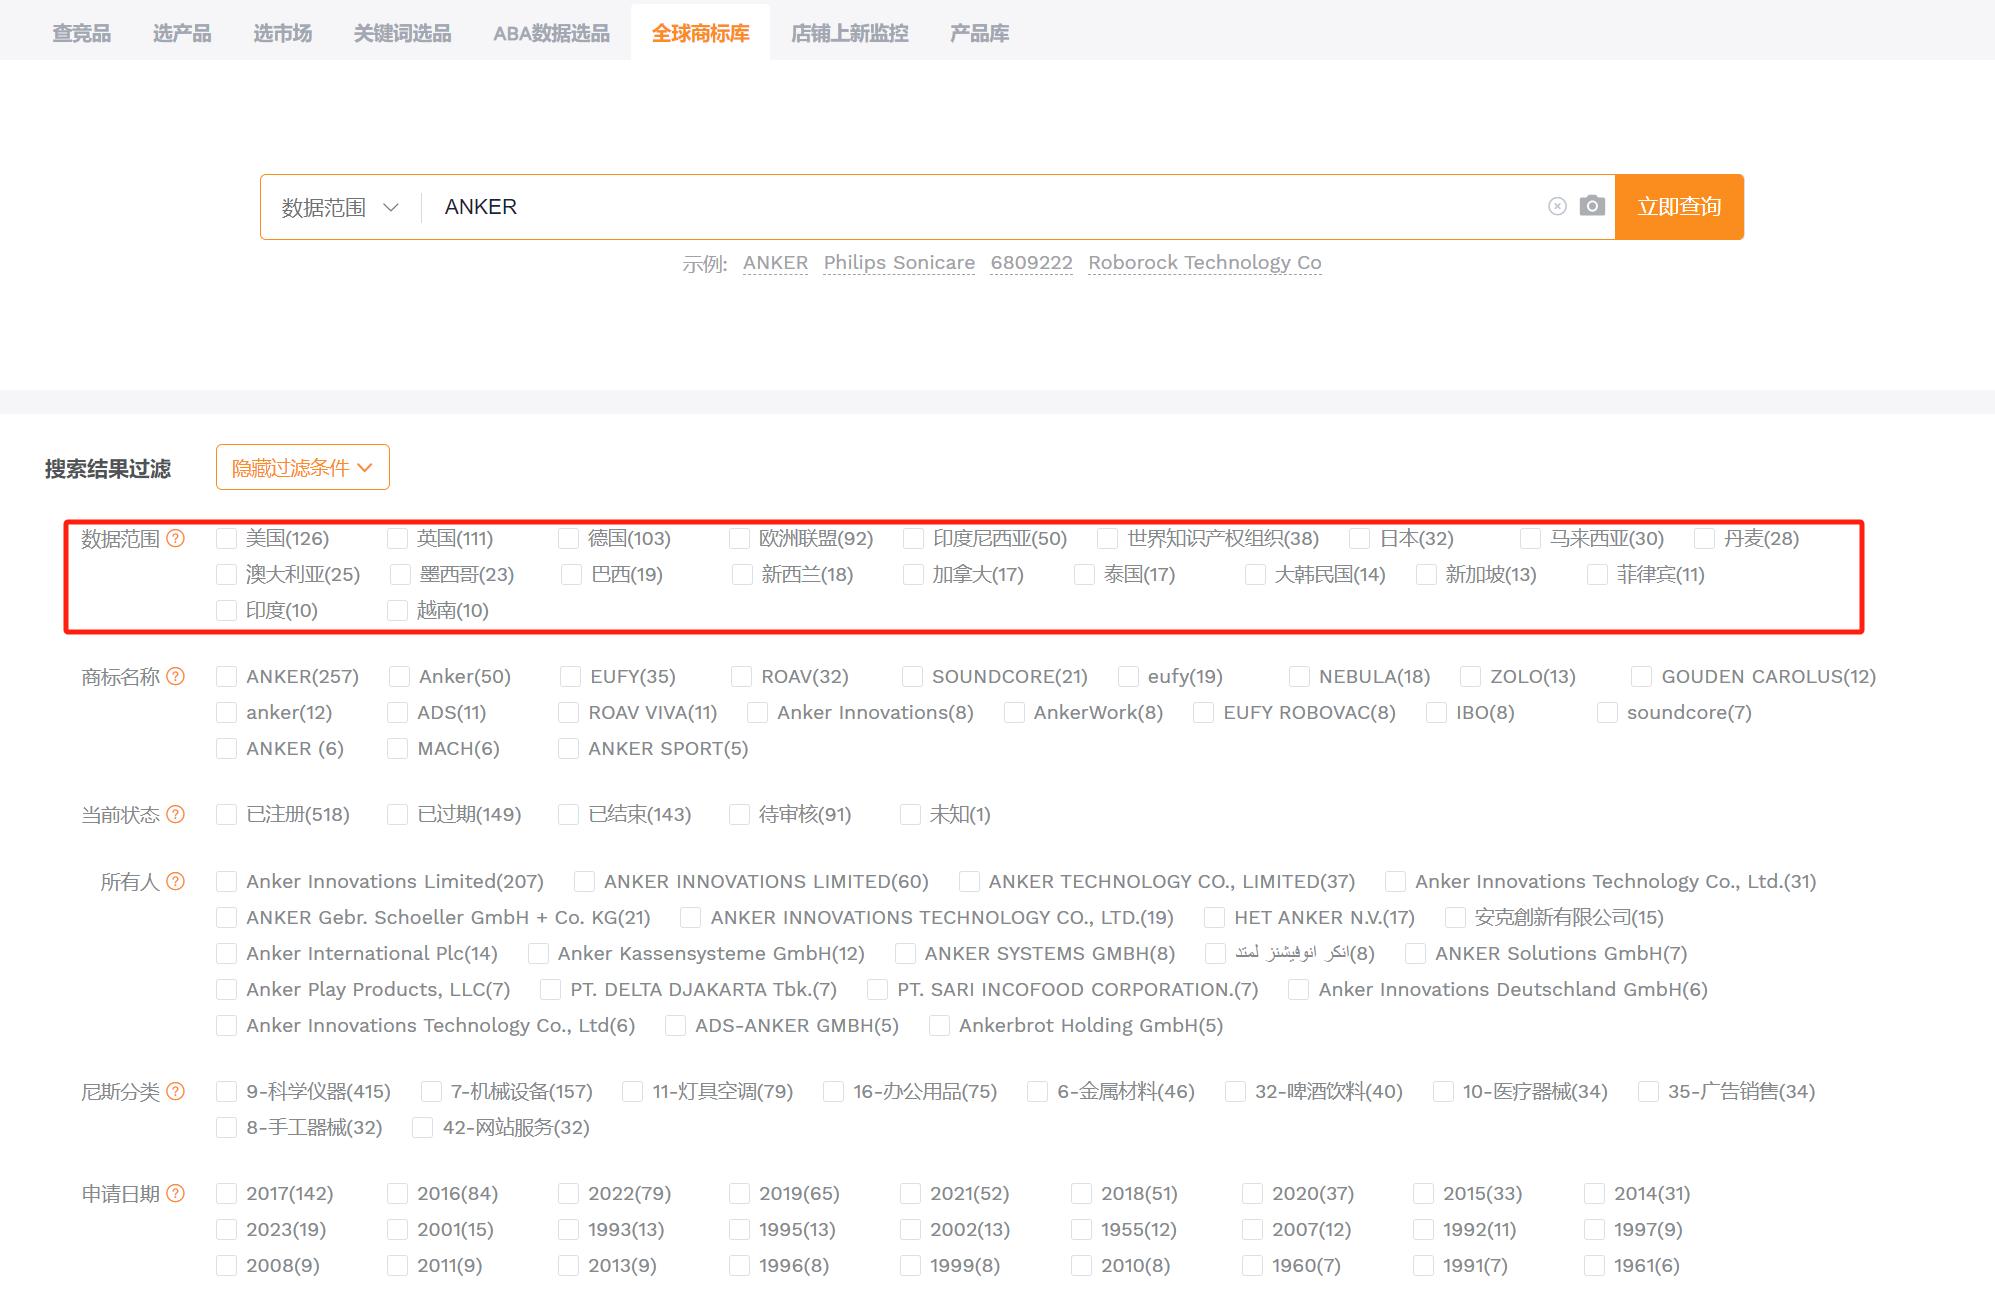Check the 新加坡(13) region checkbox
1995x1291 pixels.
(x=1427, y=575)
